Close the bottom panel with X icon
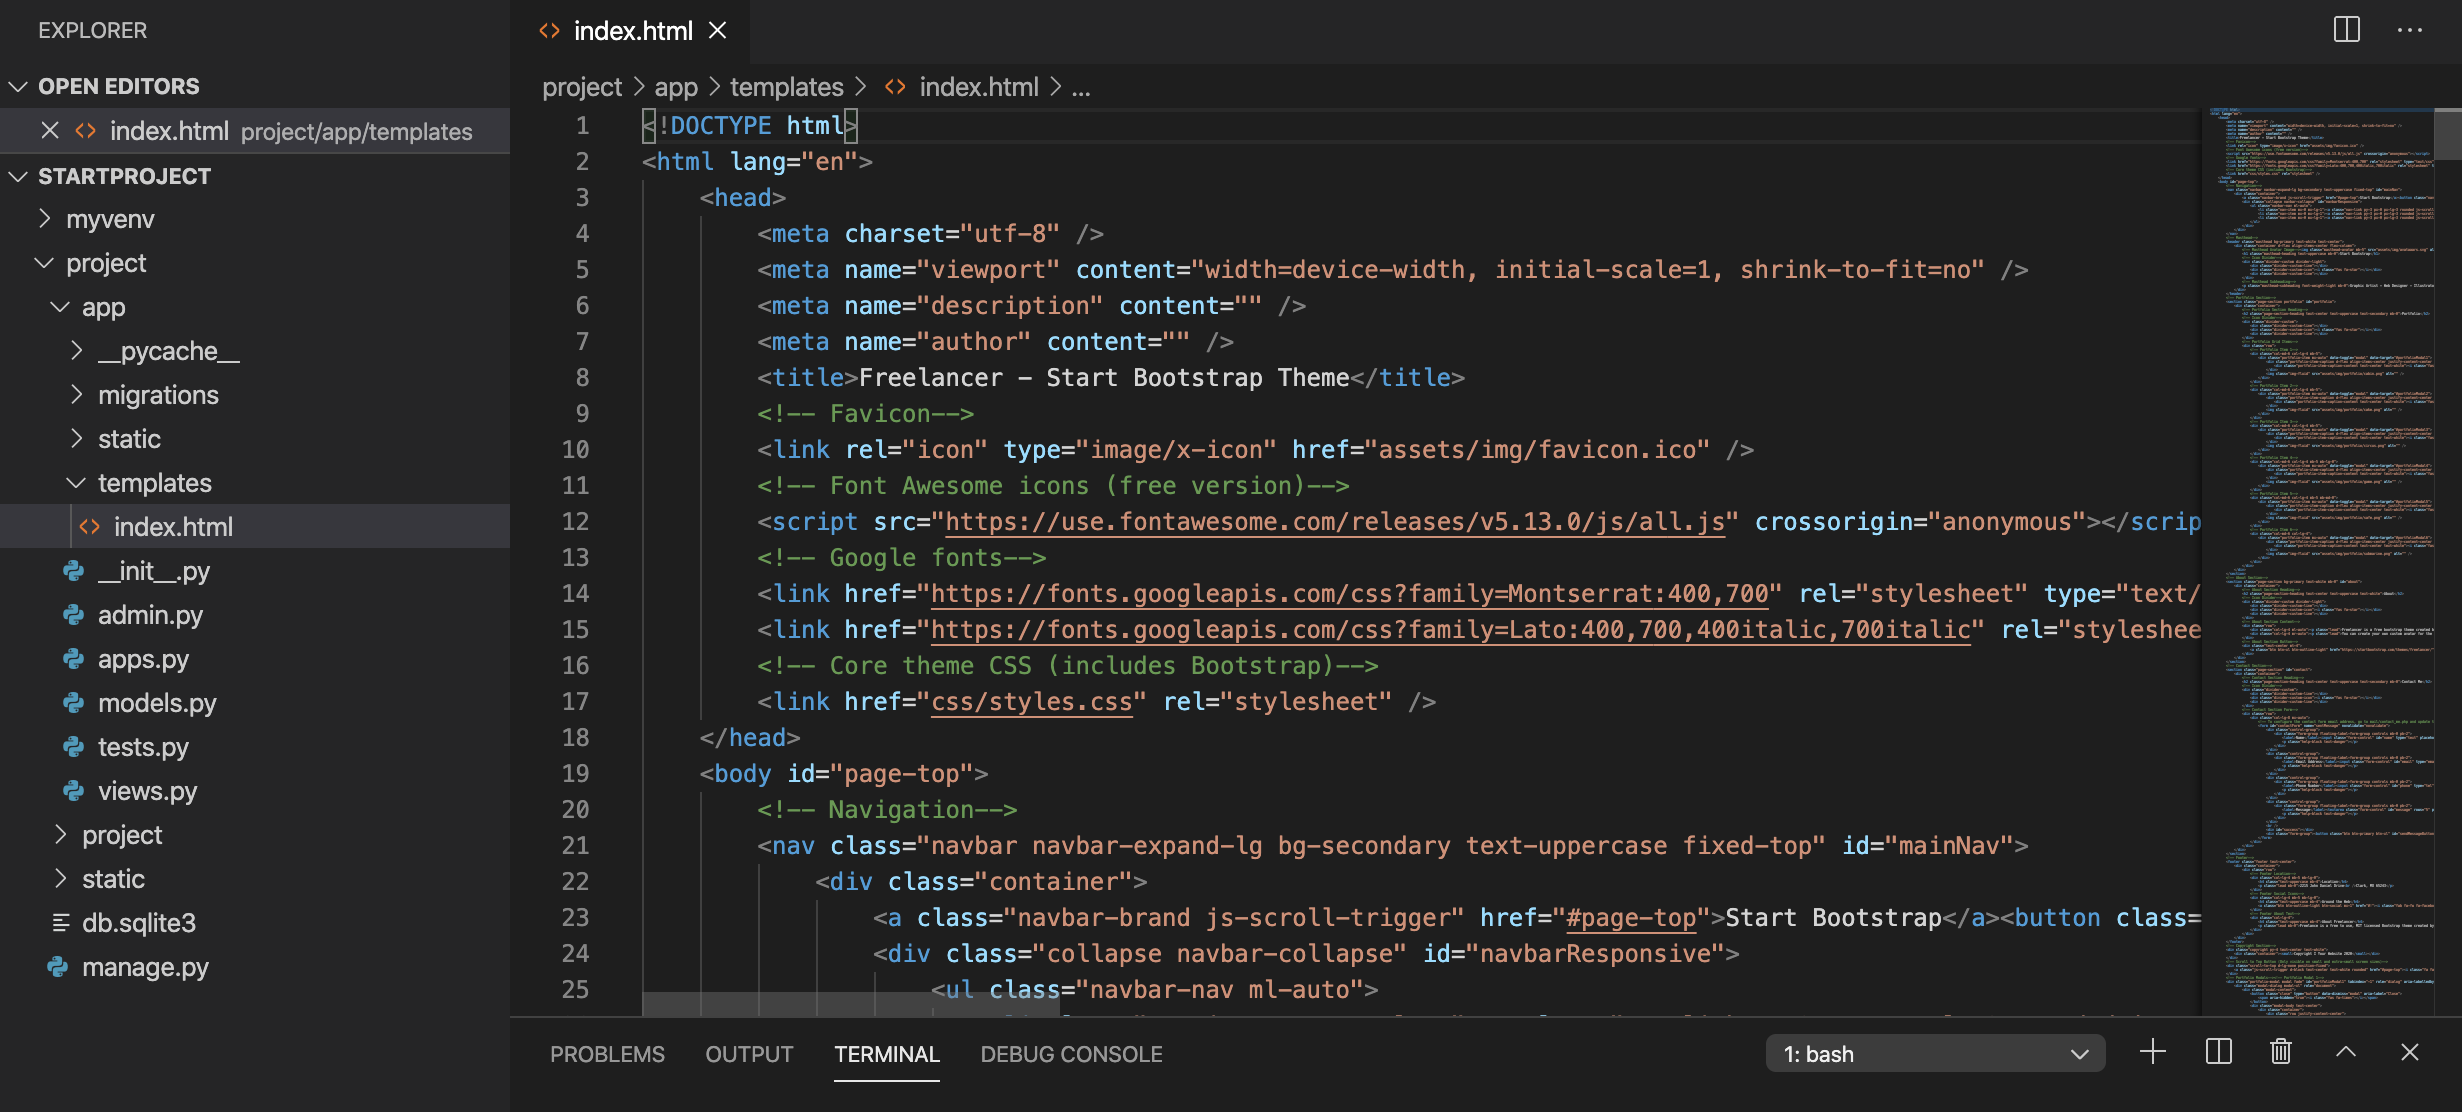Image resolution: width=2462 pixels, height=1112 pixels. (x=2410, y=1052)
